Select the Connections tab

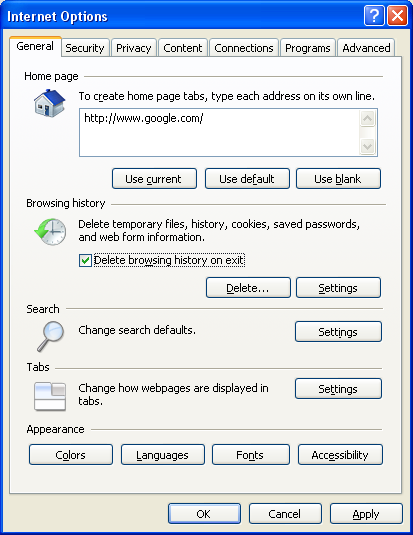244,48
